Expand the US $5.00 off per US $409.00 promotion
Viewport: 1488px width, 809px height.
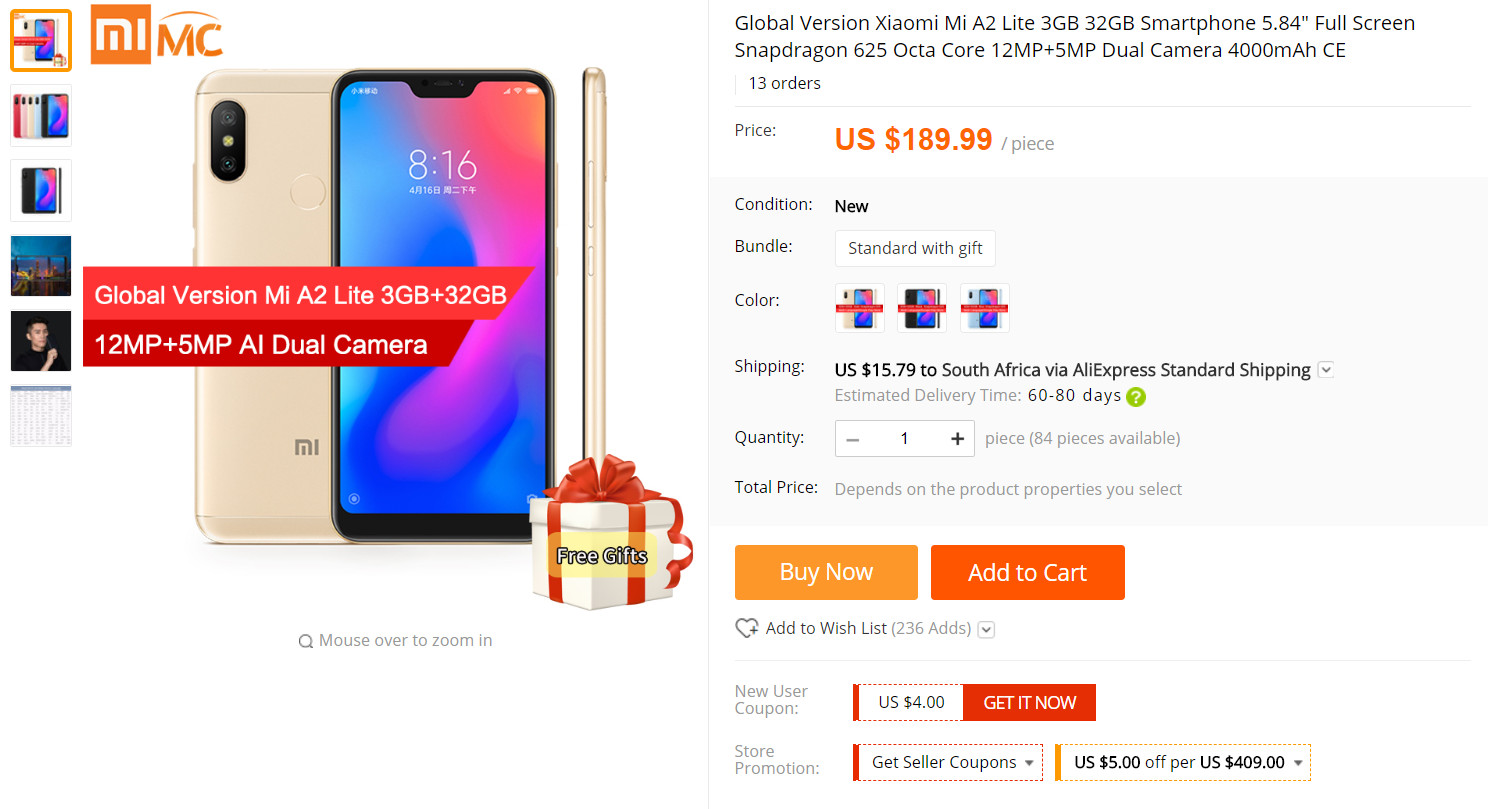1184,762
